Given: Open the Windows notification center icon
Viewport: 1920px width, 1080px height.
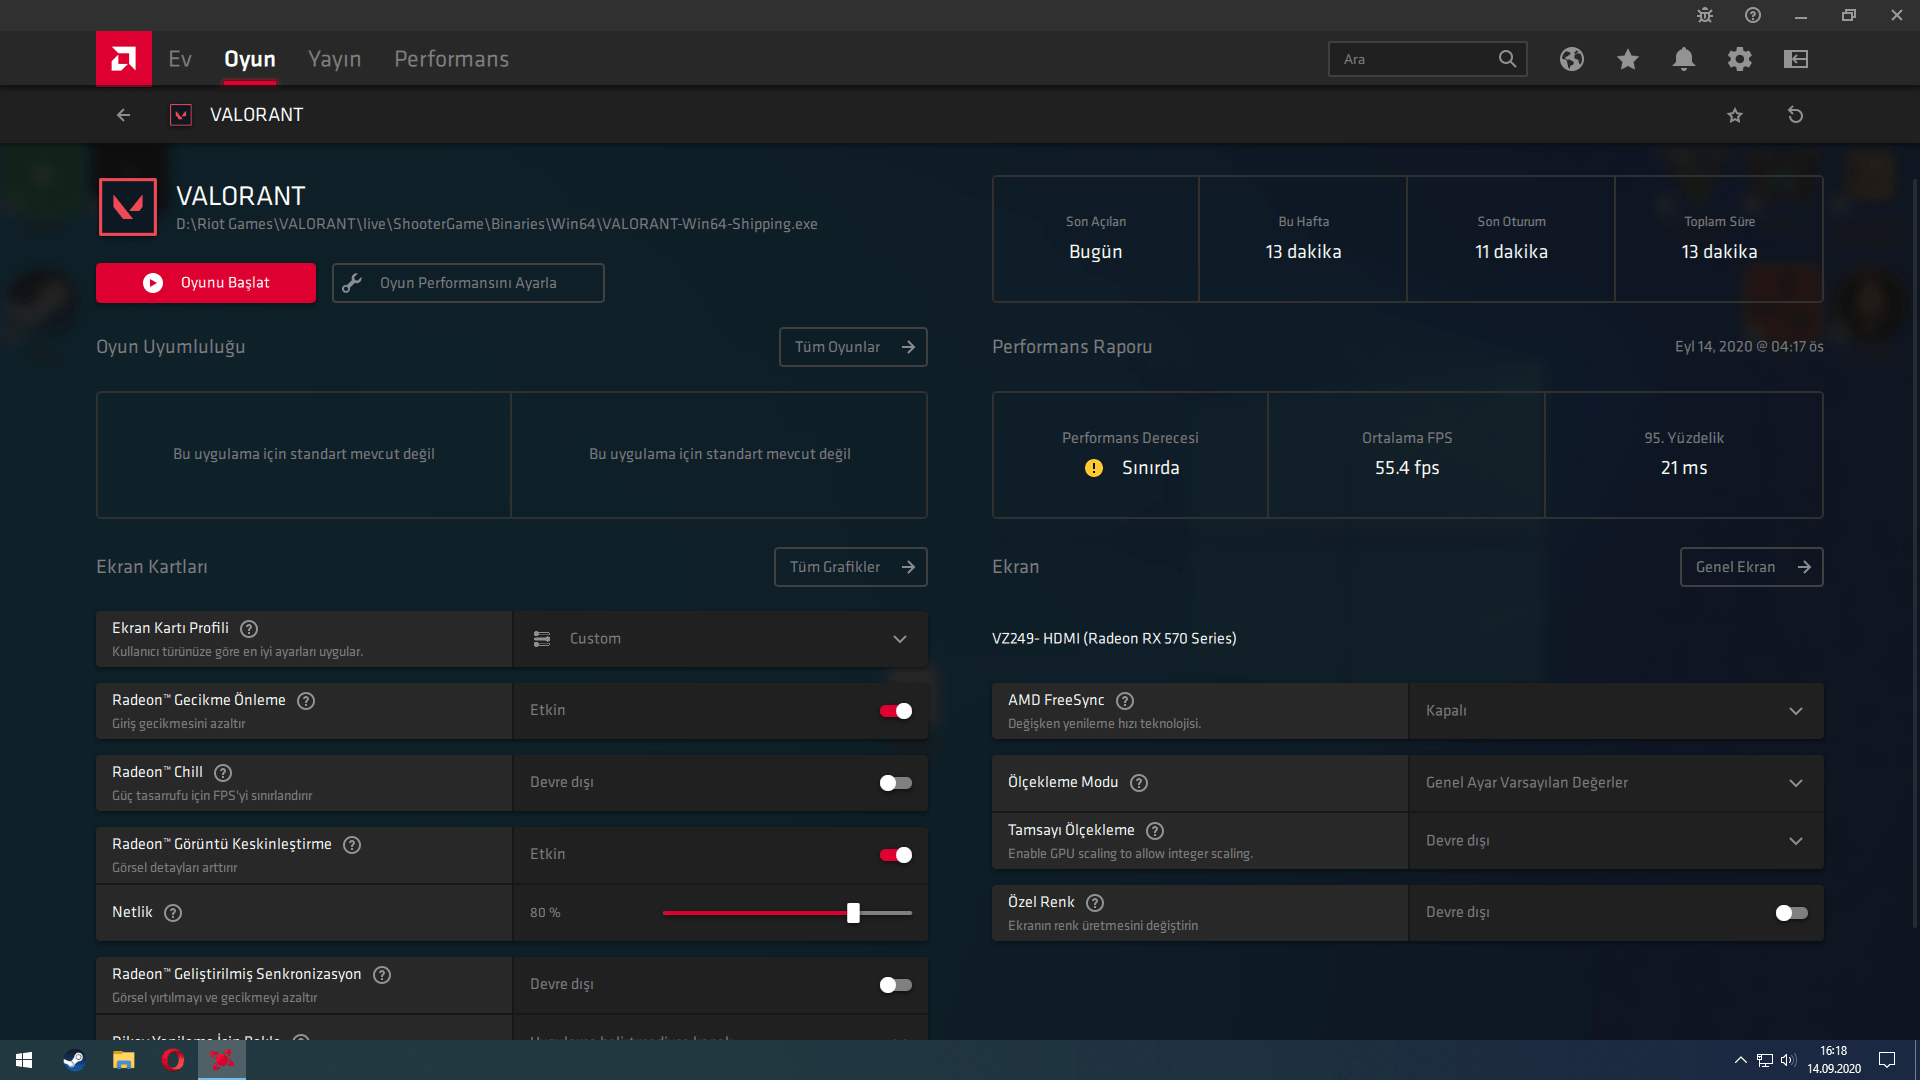Looking at the screenshot, I should click(1887, 1060).
